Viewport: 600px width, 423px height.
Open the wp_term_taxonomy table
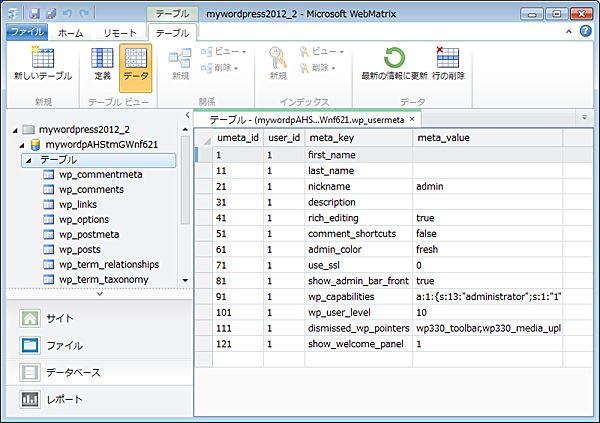tap(103, 279)
